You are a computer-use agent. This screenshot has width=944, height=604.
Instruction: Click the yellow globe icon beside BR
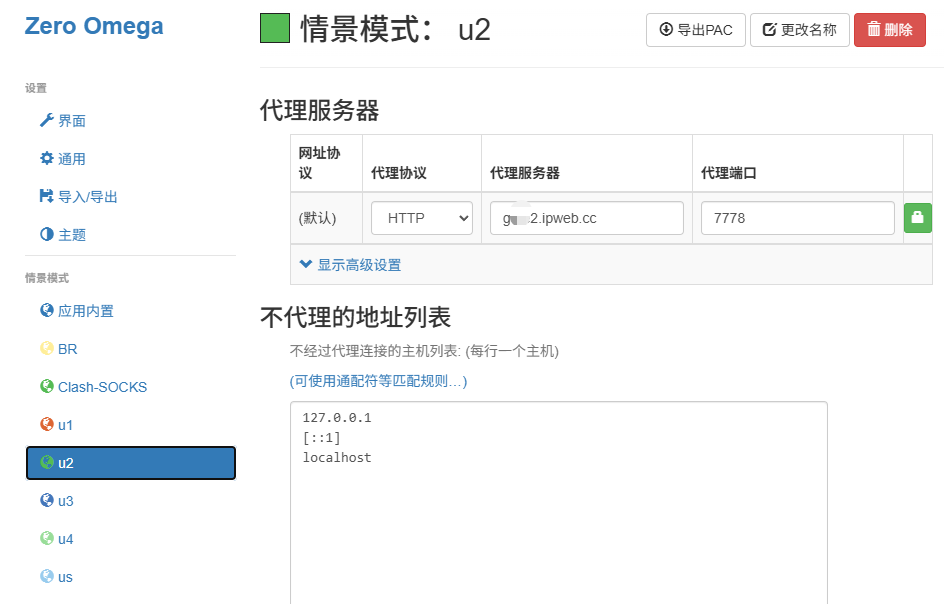pyautogui.click(x=46, y=348)
